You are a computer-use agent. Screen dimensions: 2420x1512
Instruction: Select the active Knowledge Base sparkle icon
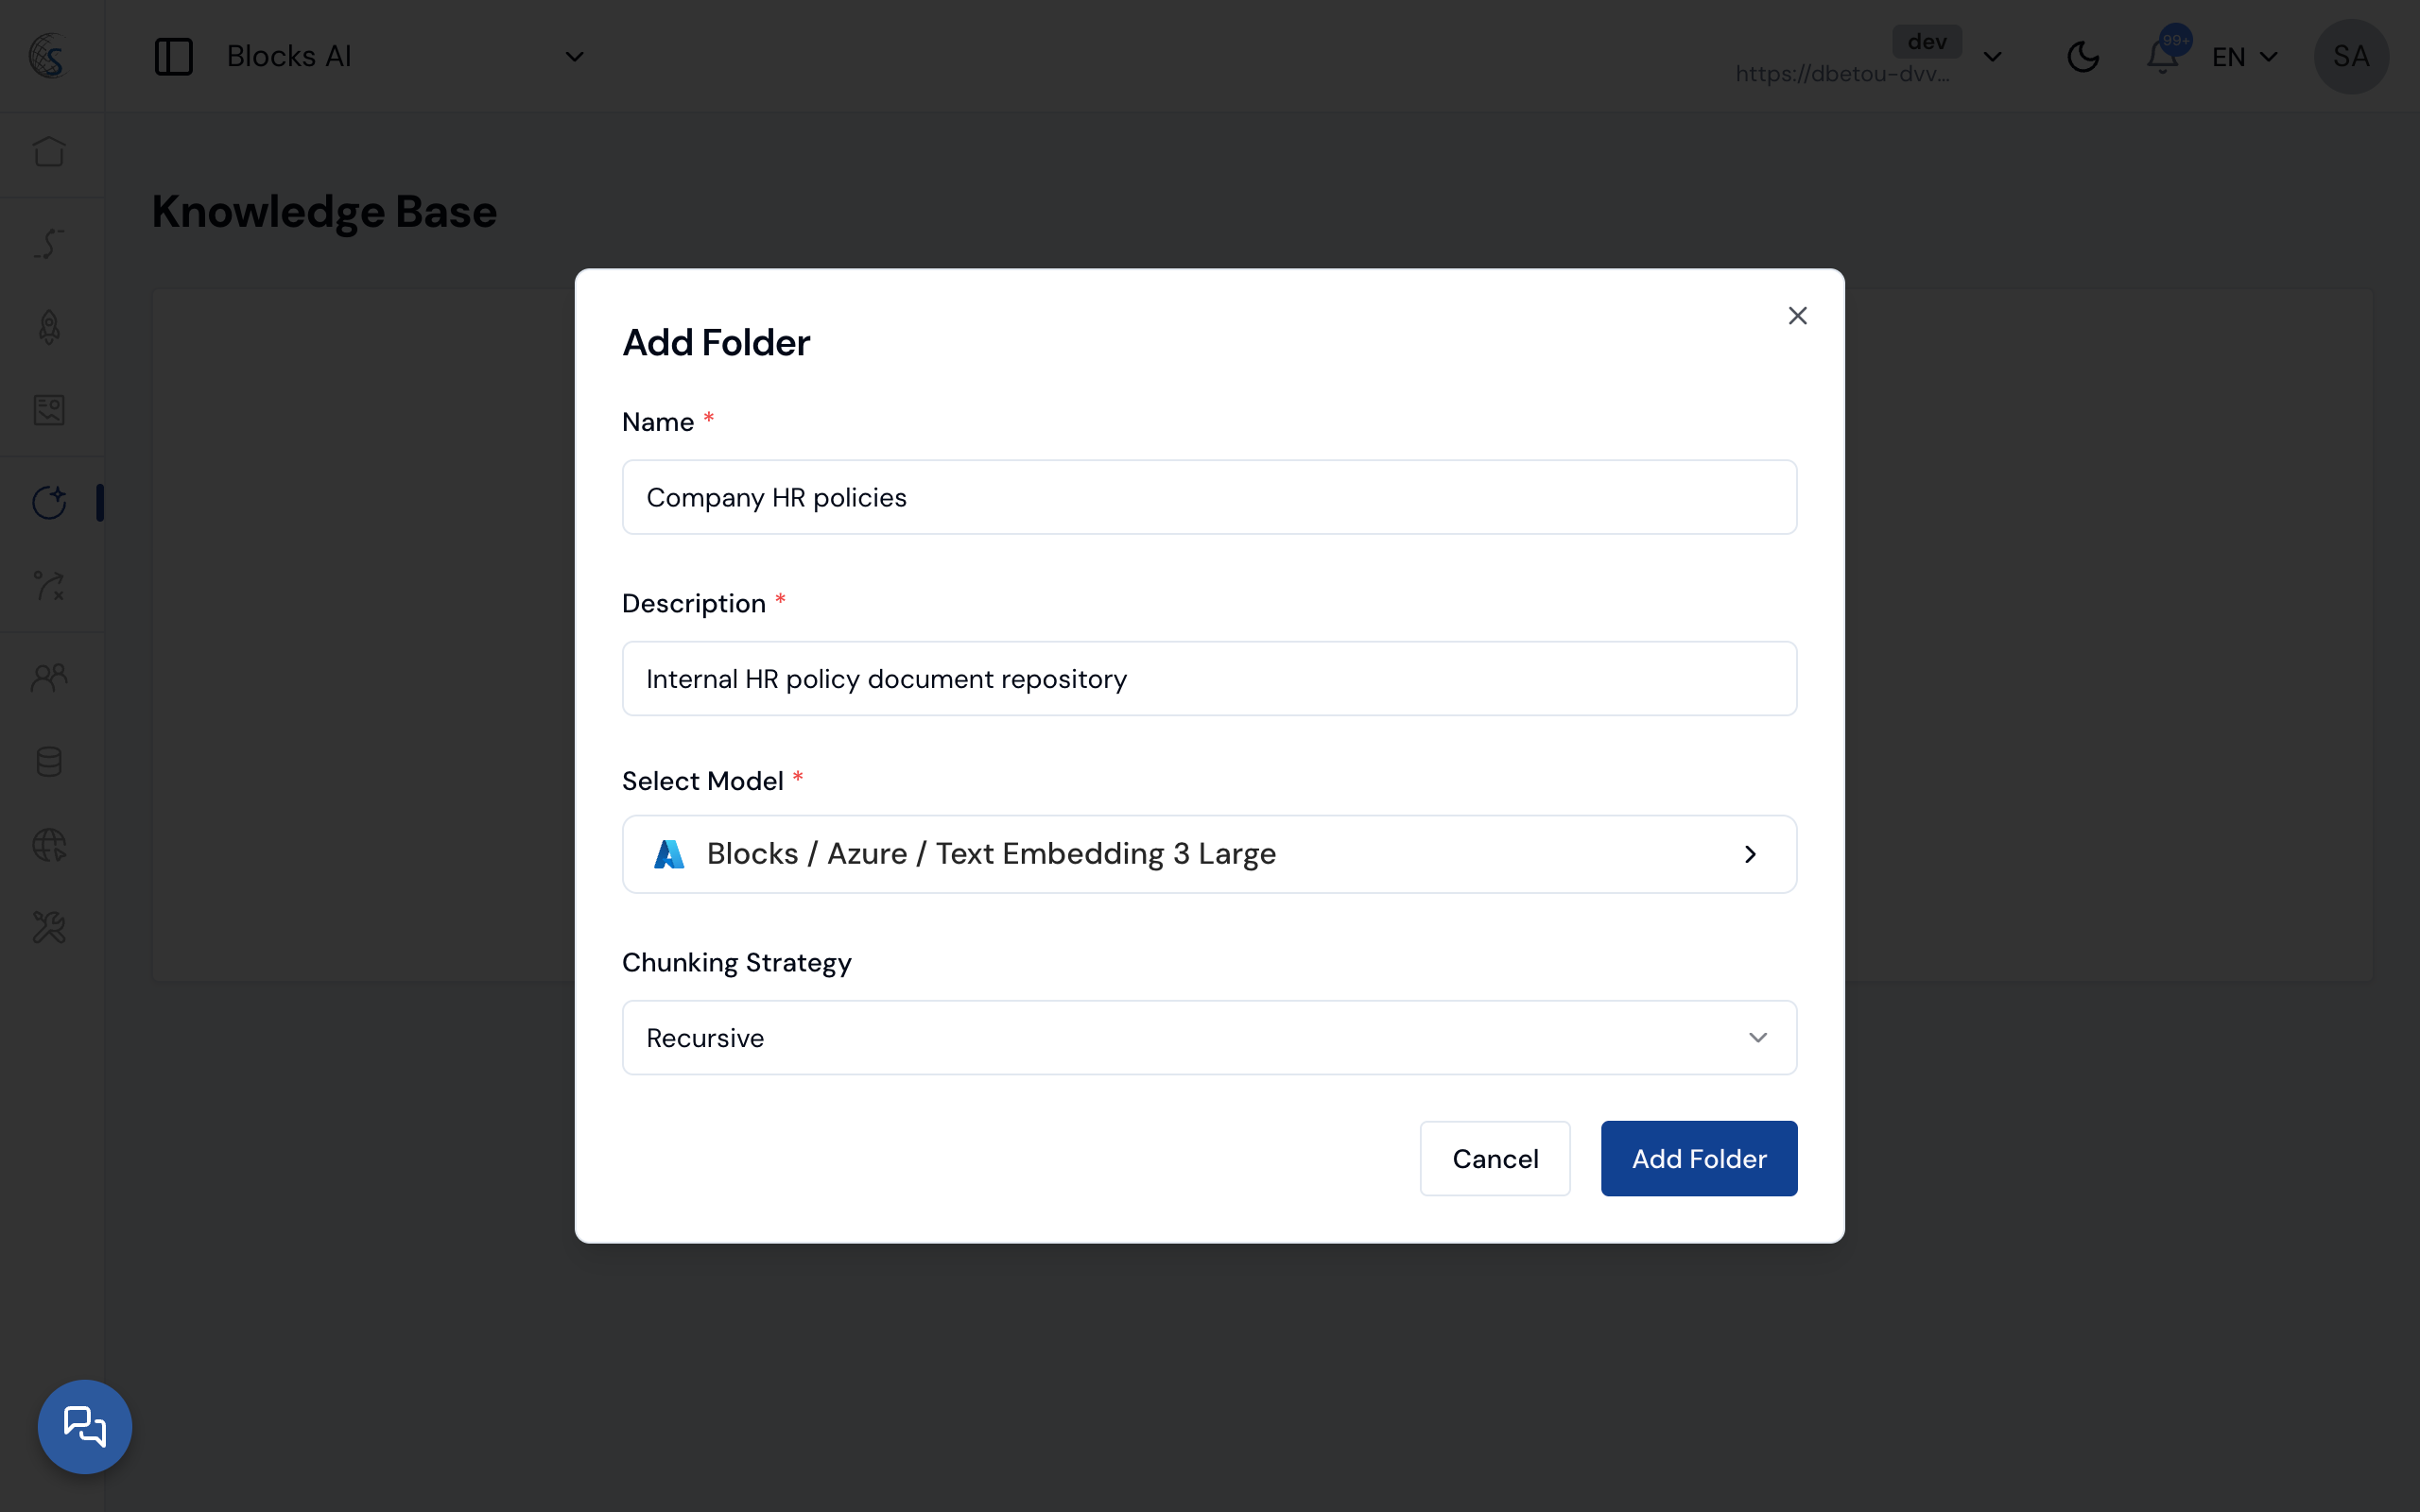point(49,502)
